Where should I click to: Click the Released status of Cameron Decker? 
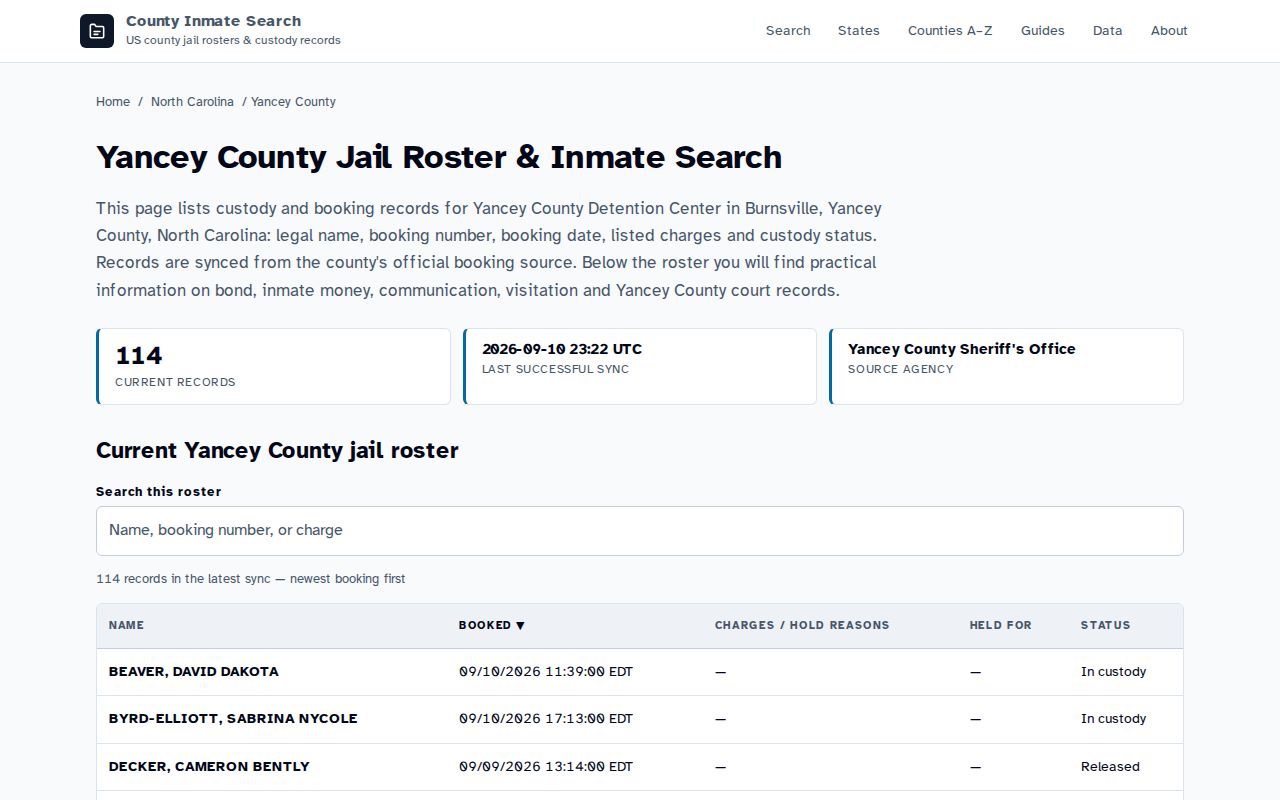pyautogui.click(x=1110, y=767)
